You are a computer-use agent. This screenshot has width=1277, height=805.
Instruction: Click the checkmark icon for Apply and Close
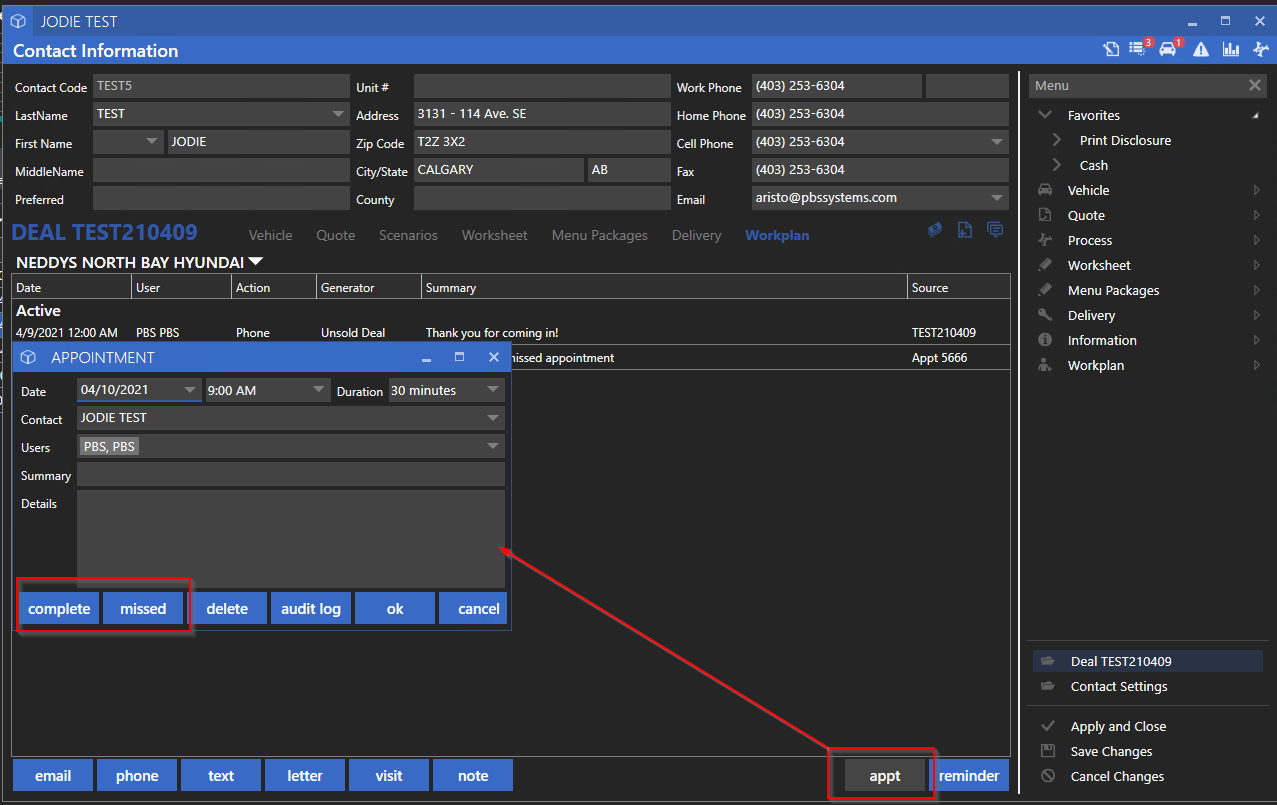click(1048, 726)
